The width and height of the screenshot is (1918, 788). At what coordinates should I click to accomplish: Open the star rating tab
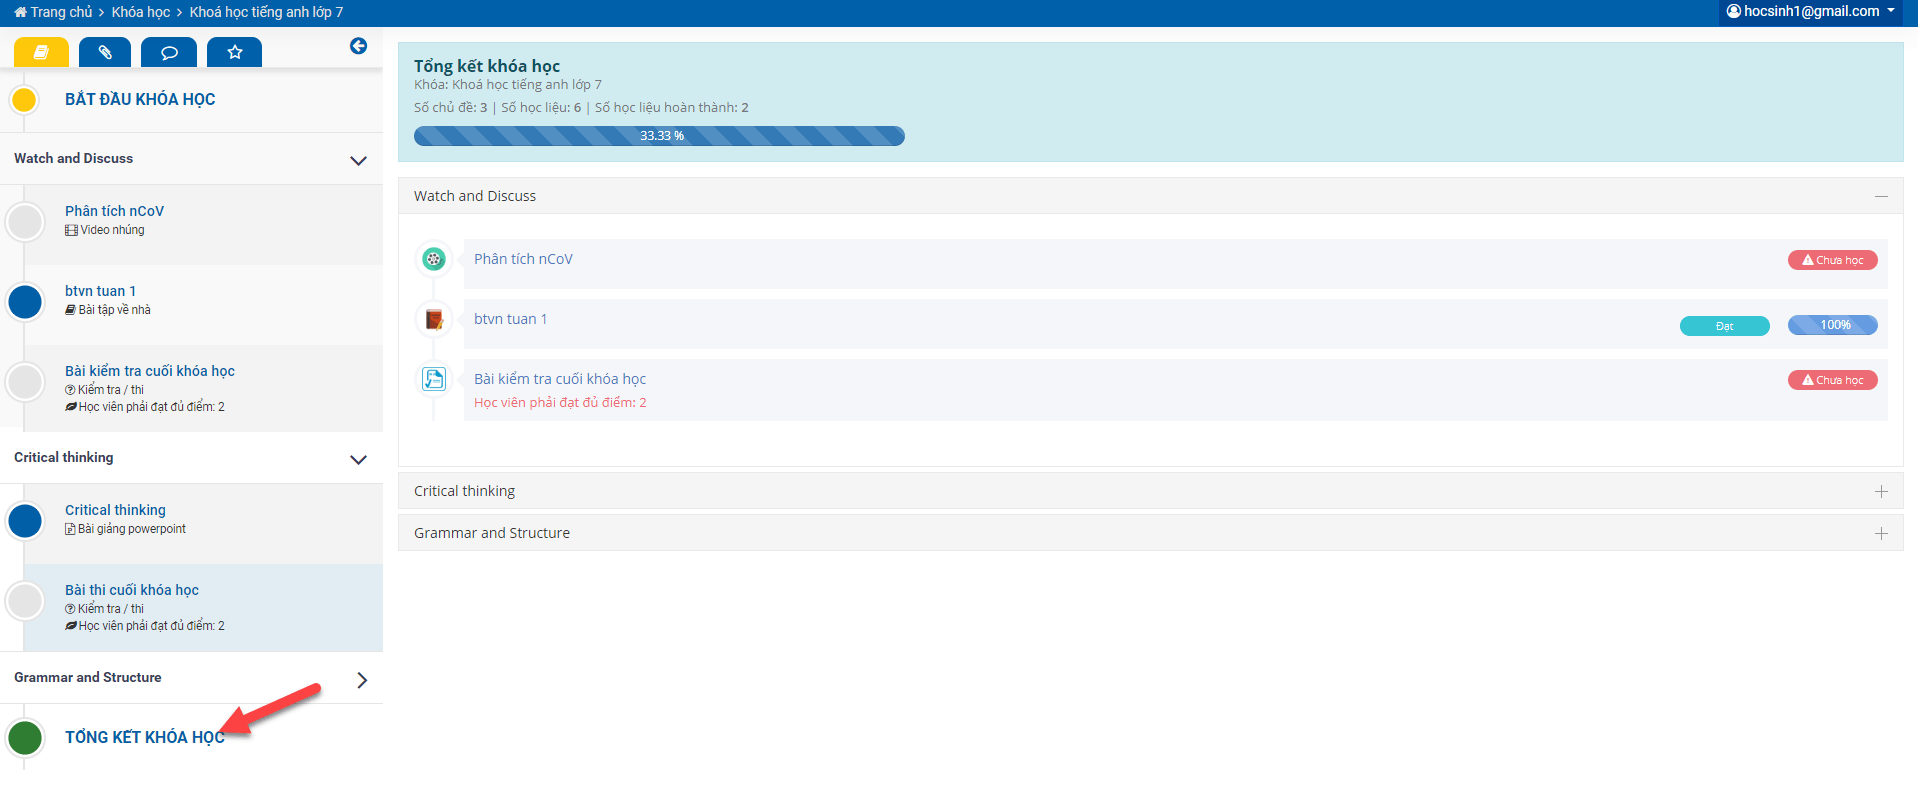click(234, 52)
